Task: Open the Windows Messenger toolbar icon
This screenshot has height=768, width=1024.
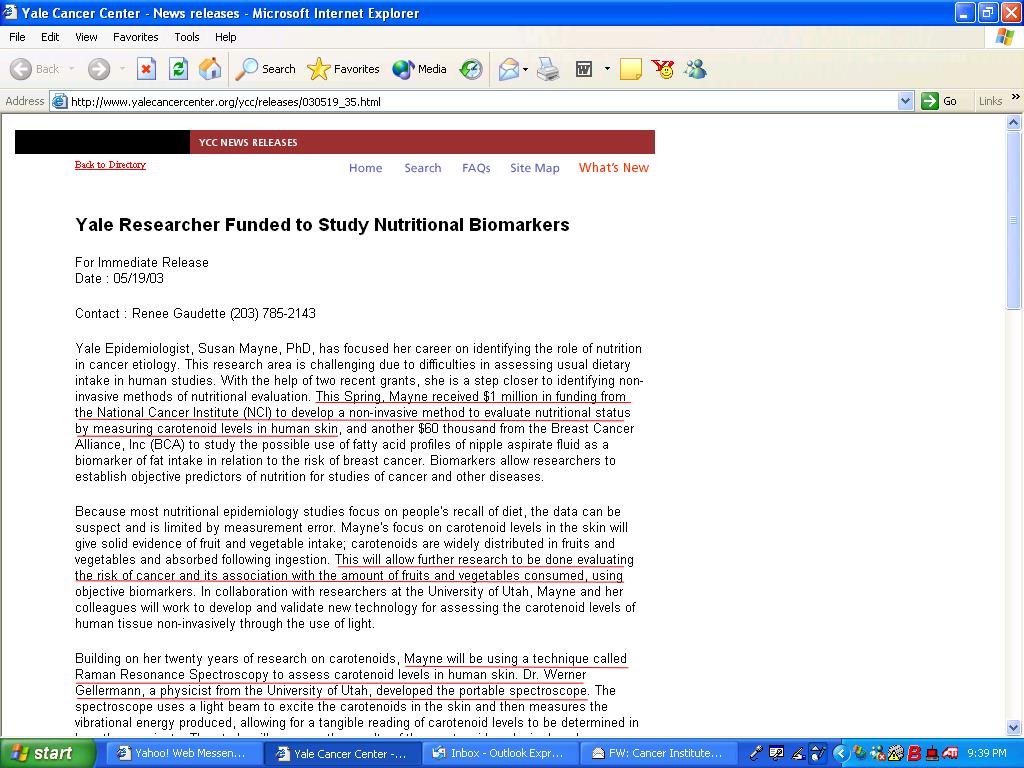Action: coord(696,69)
